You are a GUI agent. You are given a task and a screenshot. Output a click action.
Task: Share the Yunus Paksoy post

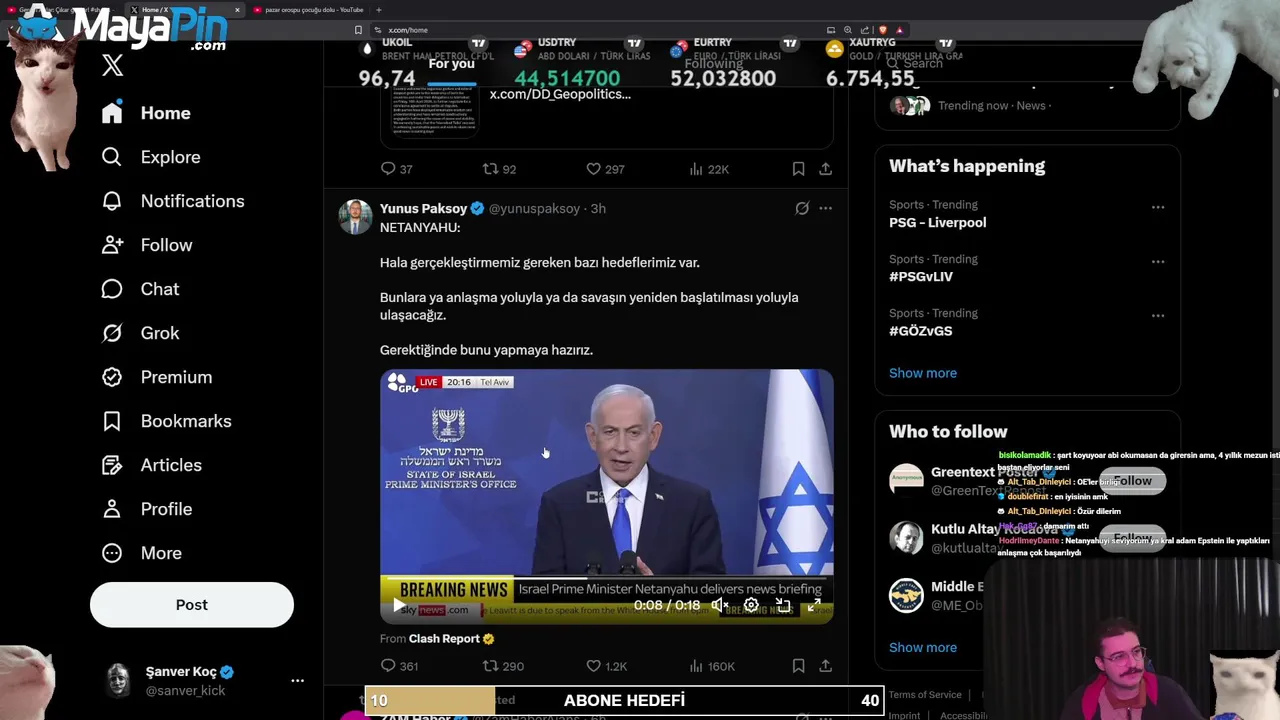pyautogui.click(x=825, y=666)
